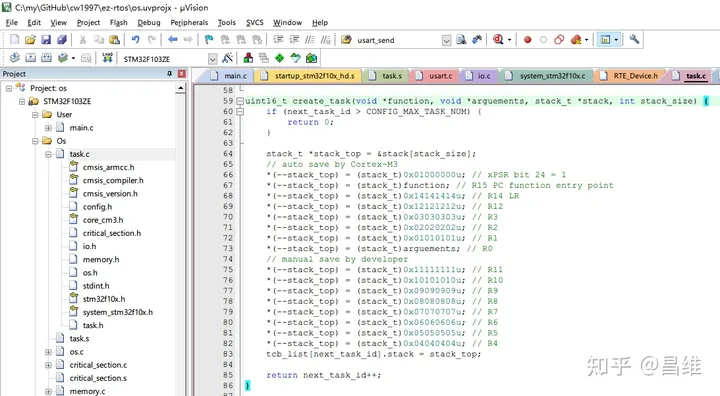Open the Flash menu
The image size is (720, 396).
(118, 23)
